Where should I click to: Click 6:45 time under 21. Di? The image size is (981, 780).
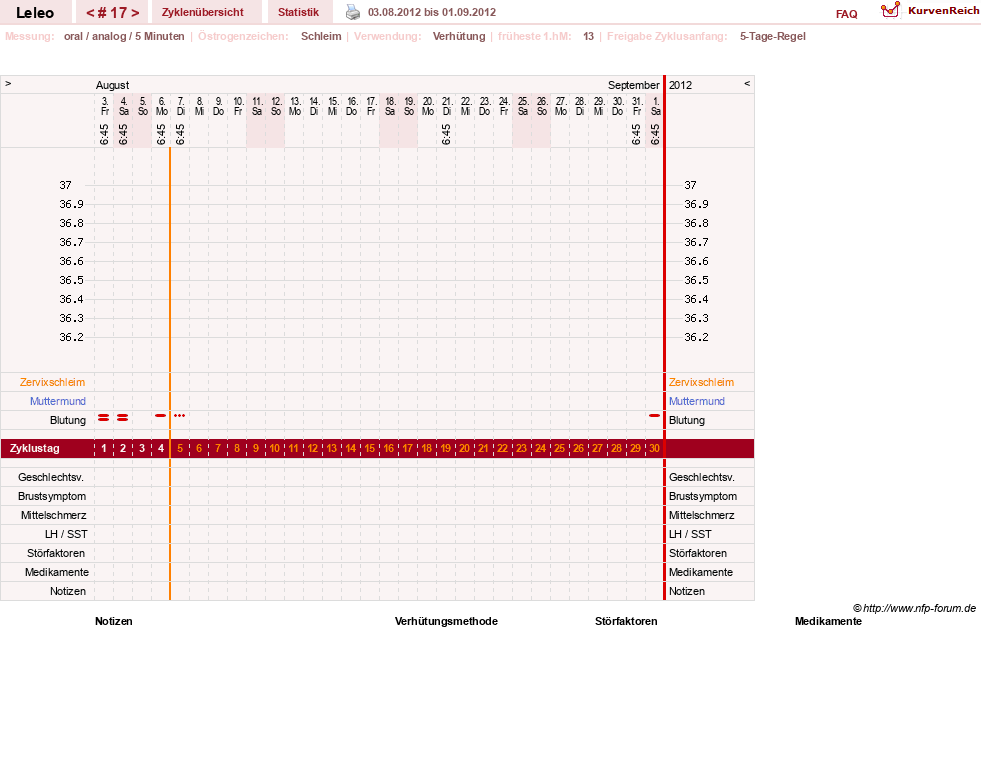446,134
